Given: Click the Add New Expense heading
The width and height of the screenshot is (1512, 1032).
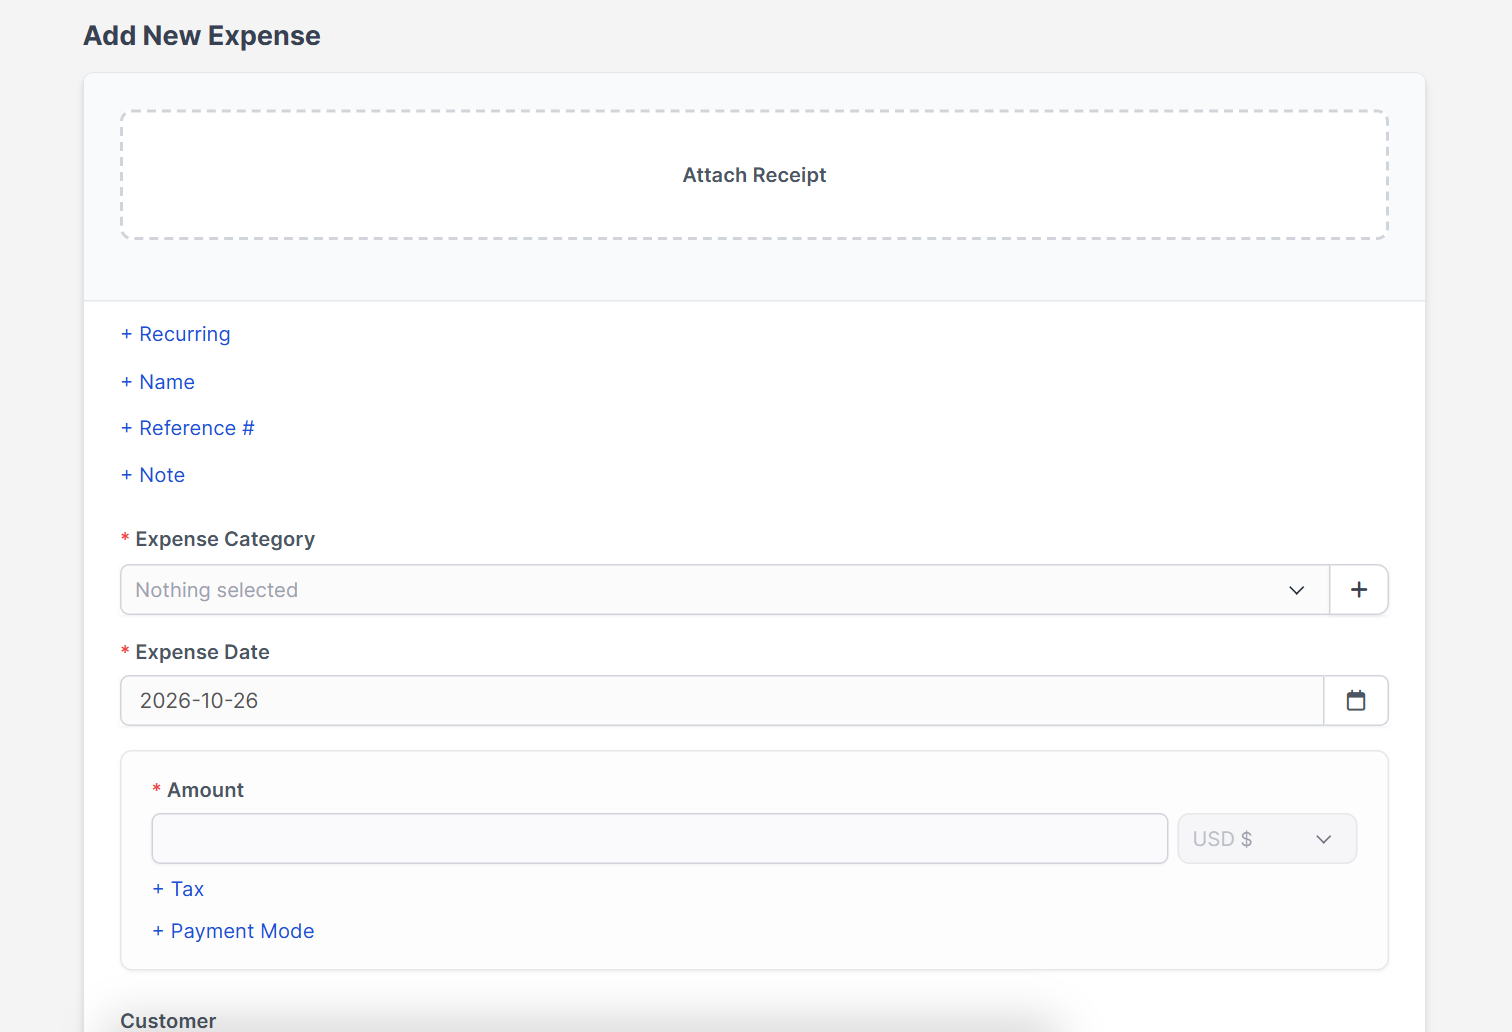Looking at the screenshot, I should click(202, 36).
